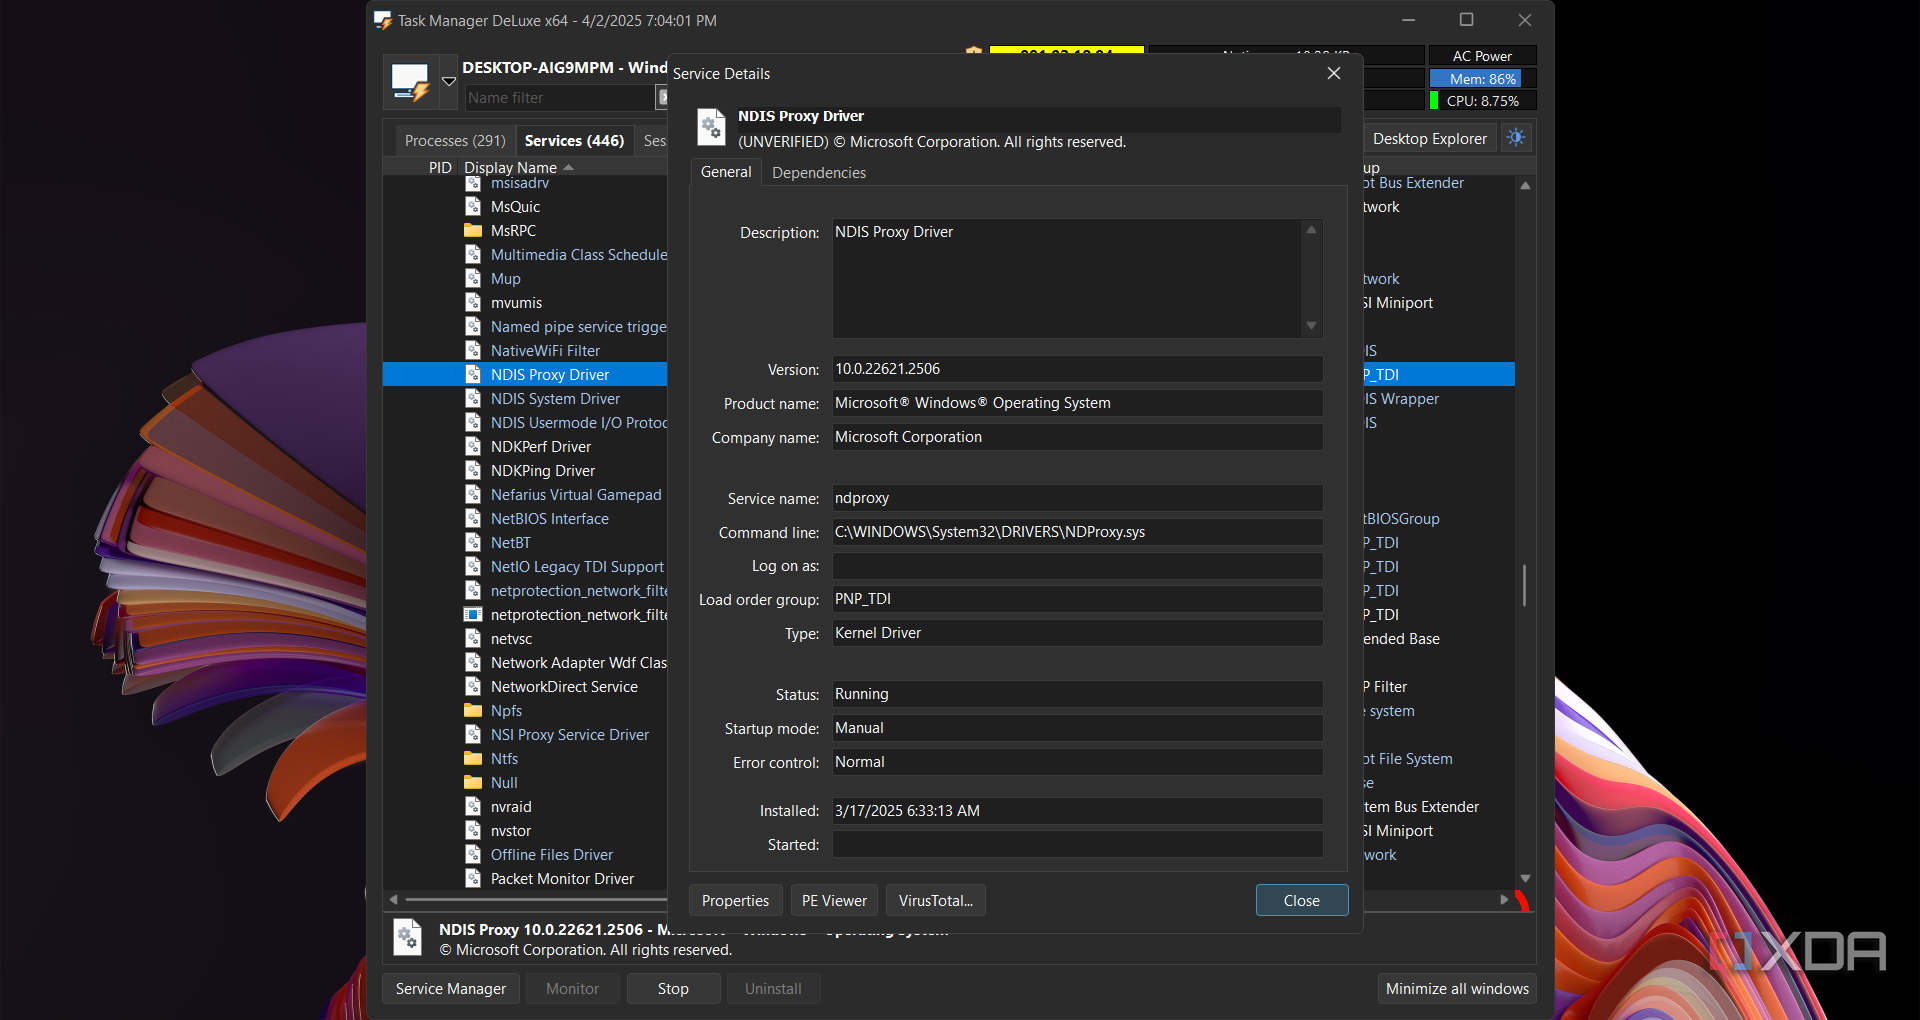Click the VirusTotal... button

click(935, 901)
